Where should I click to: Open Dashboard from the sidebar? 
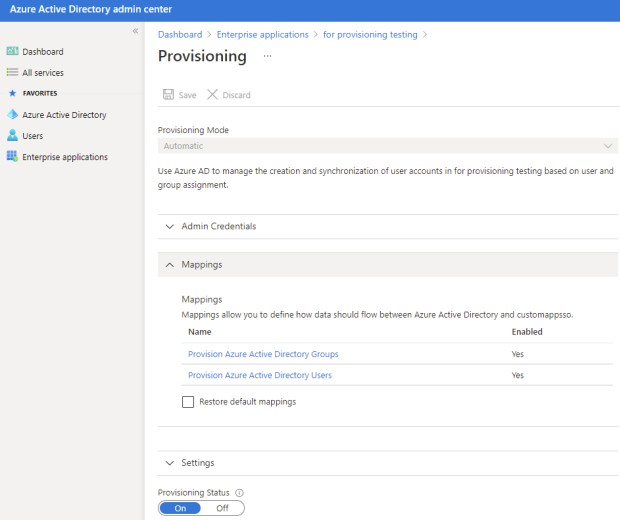43,52
